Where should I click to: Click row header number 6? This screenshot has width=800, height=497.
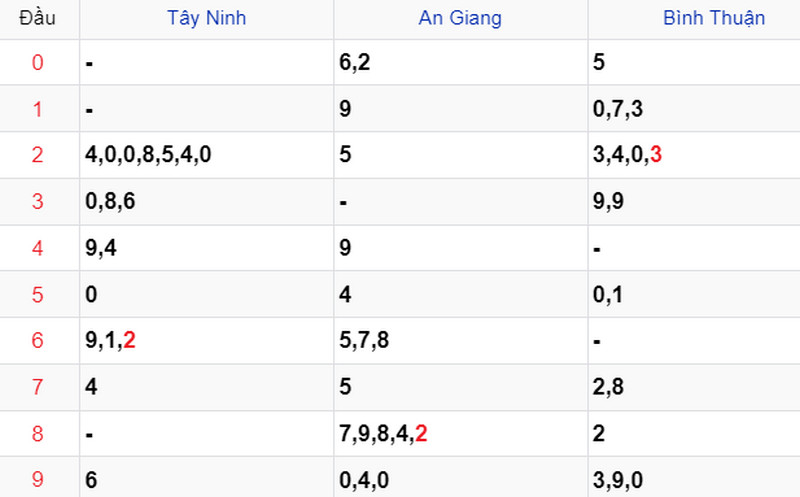pyautogui.click(x=38, y=340)
